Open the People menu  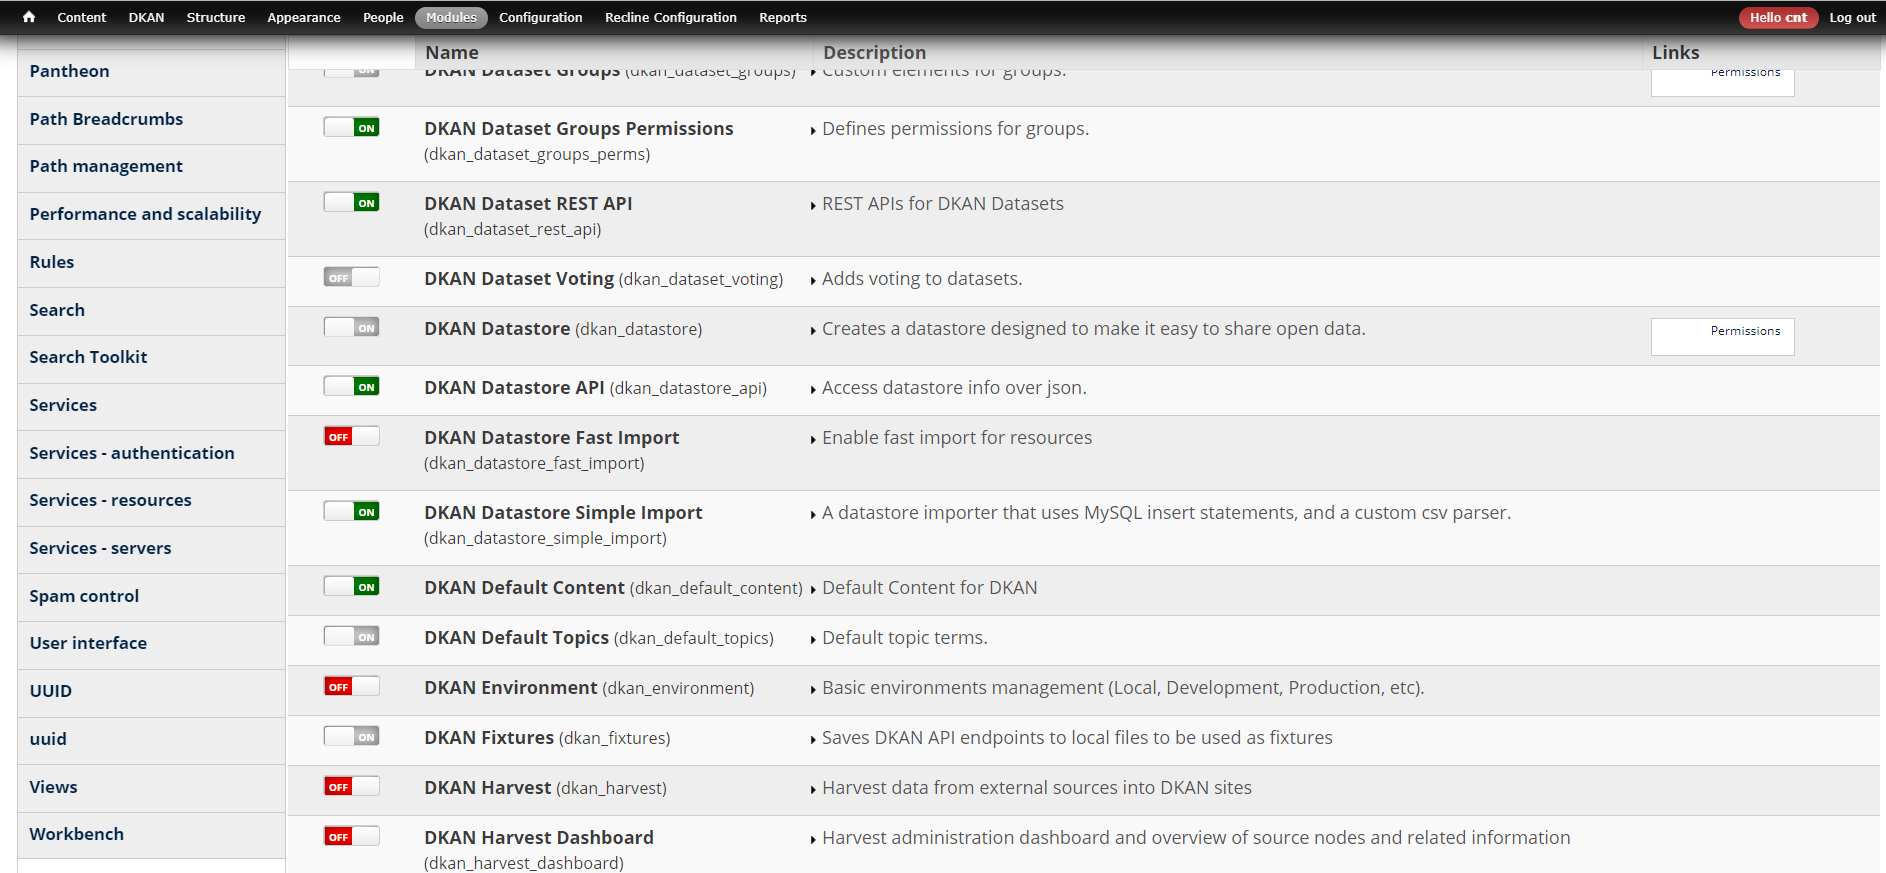[383, 17]
